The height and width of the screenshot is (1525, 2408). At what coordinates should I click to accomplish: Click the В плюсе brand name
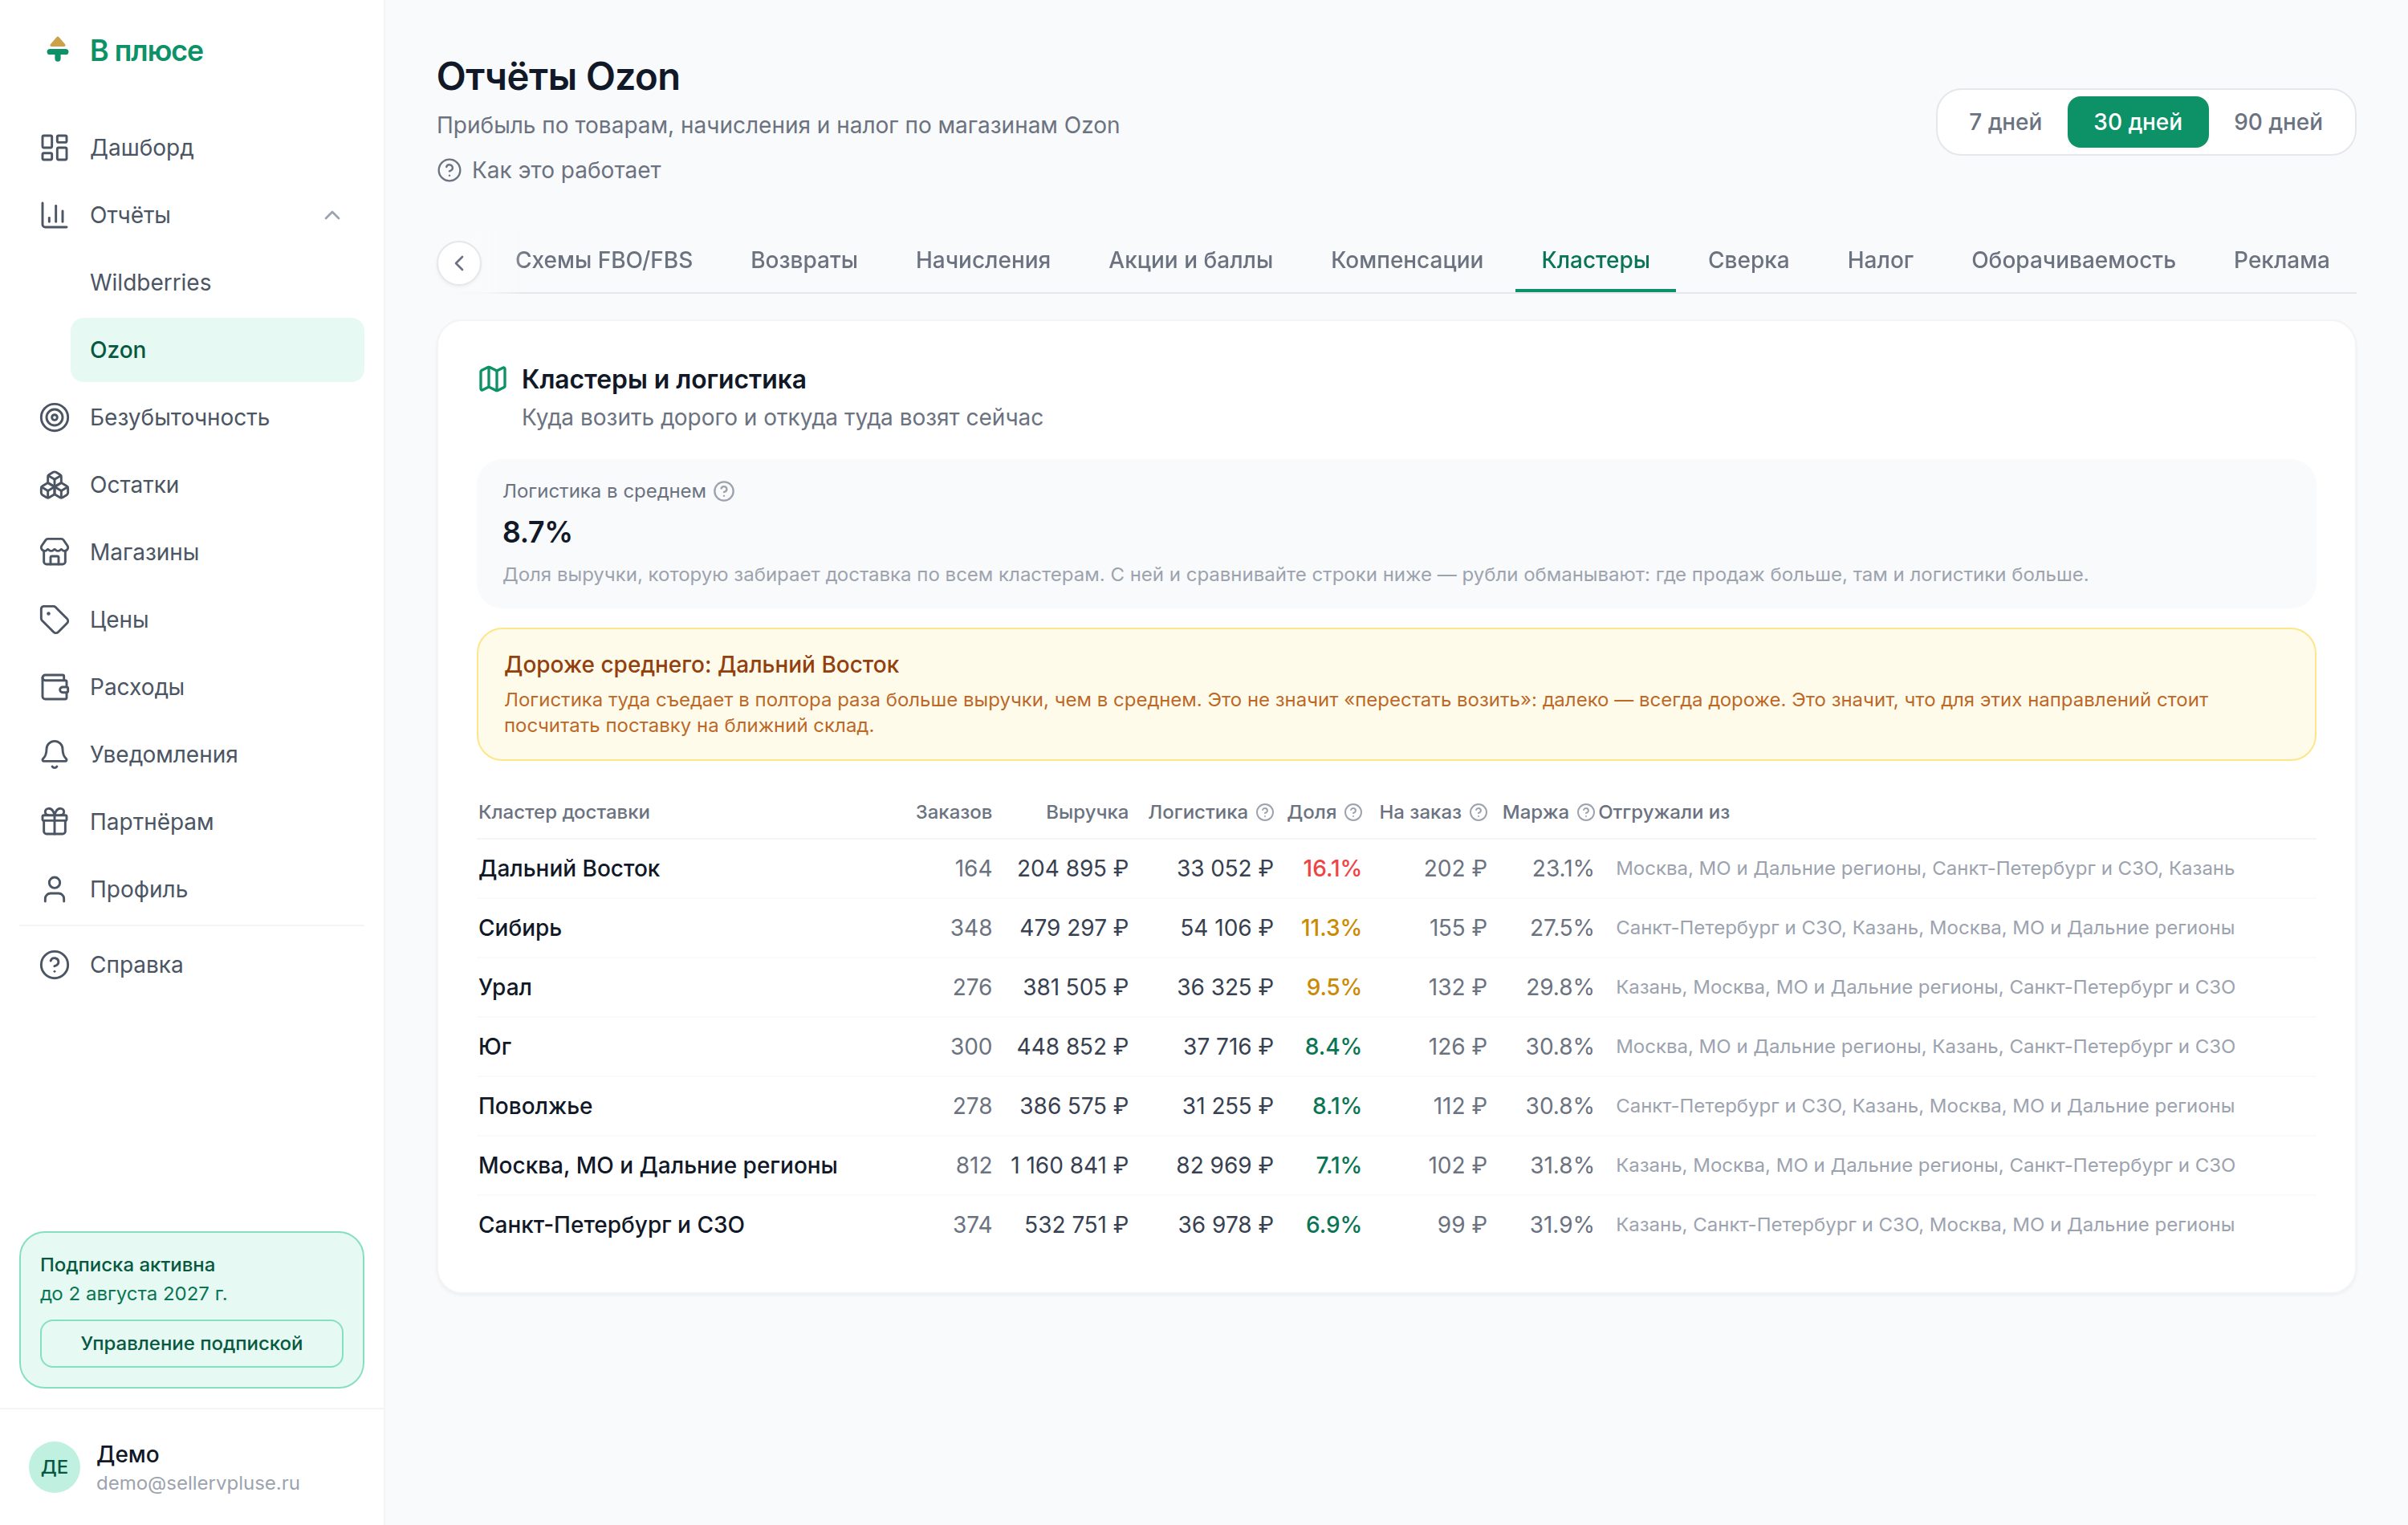pyautogui.click(x=146, y=51)
